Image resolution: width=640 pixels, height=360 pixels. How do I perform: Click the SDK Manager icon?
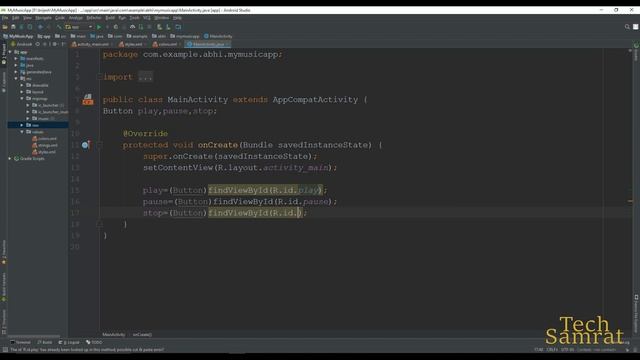point(168,27)
